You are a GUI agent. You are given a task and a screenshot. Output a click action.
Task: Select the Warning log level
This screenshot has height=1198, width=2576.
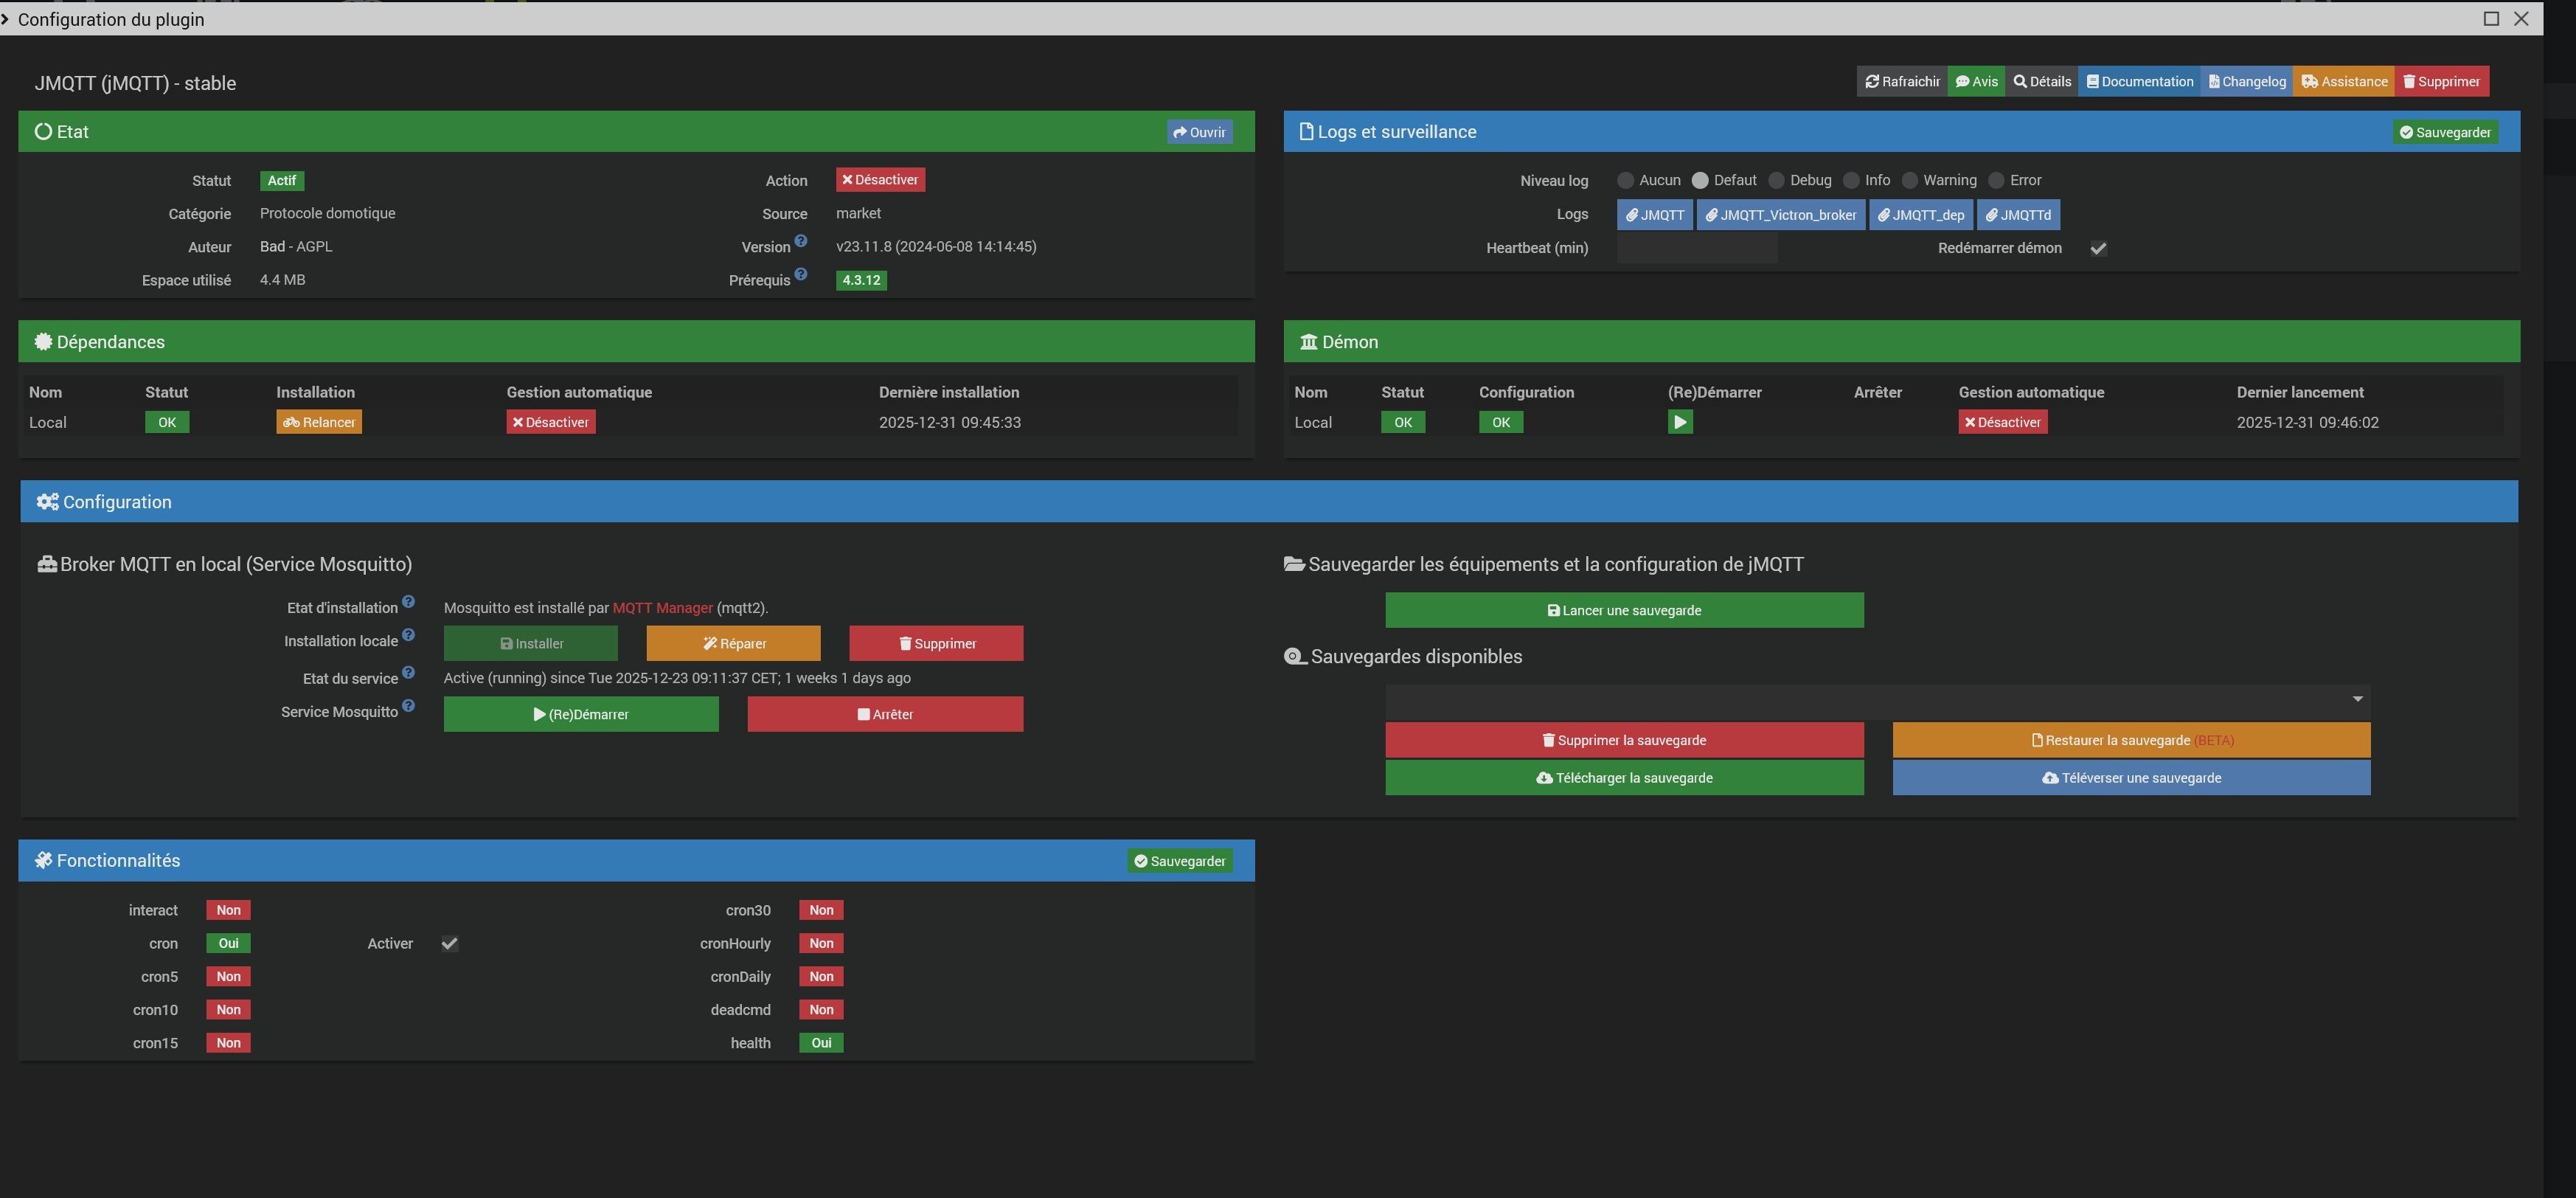(x=1910, y=181)
